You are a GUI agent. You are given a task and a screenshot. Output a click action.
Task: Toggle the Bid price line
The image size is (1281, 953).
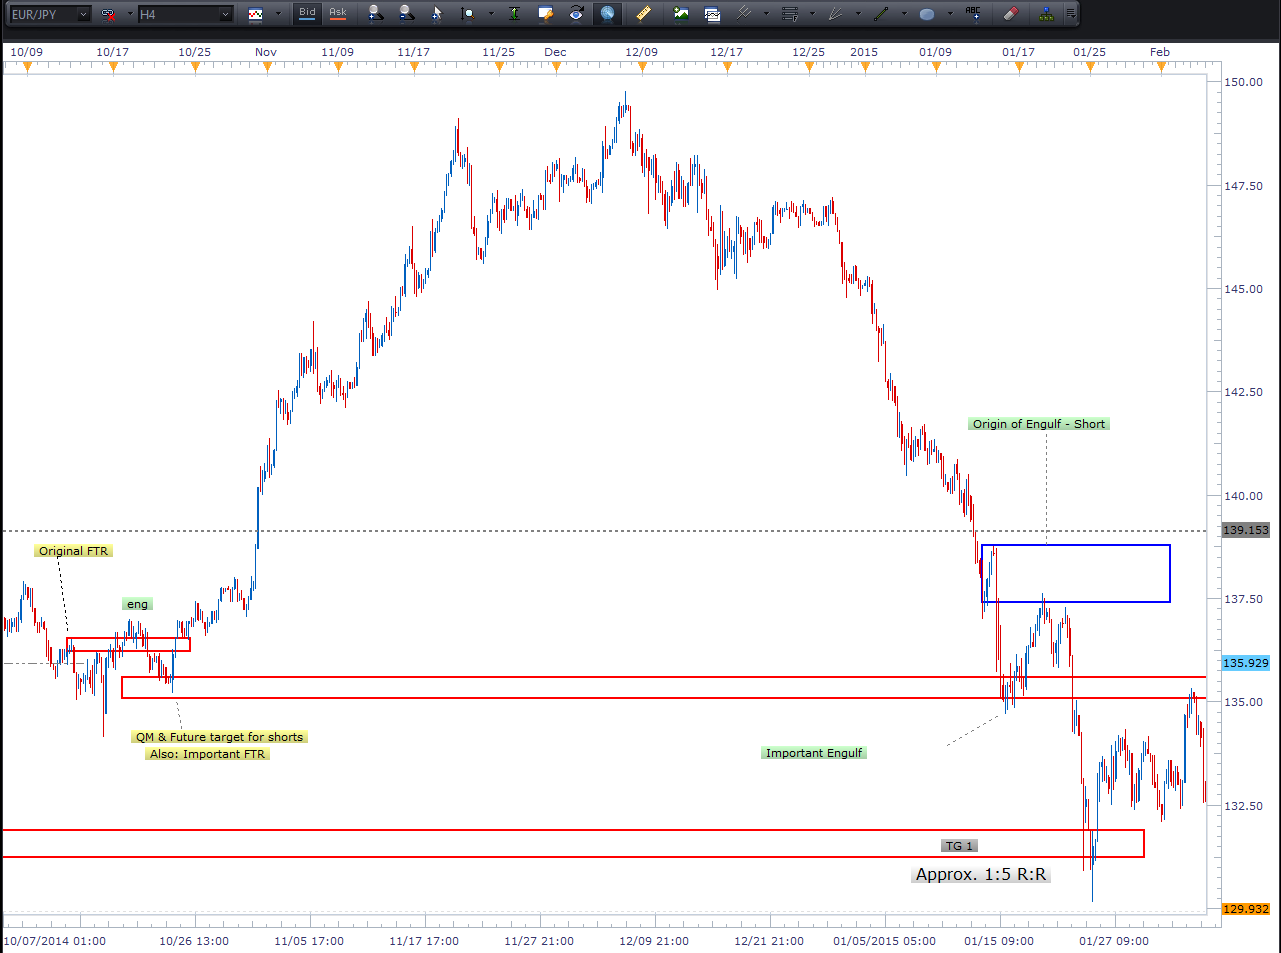[x=307, y=13]
